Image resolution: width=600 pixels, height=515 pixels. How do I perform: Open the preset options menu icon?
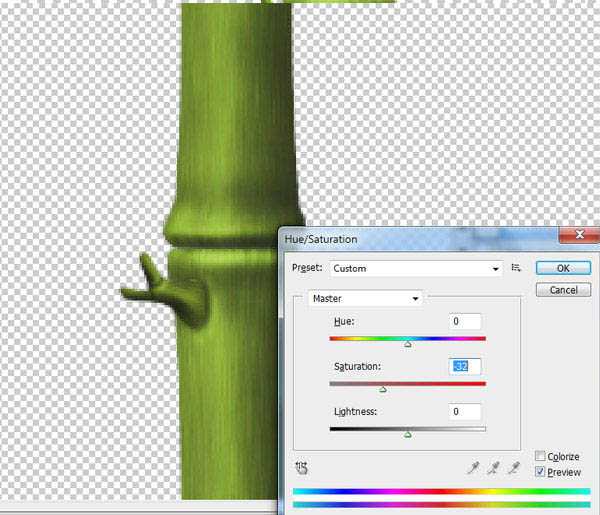[516, 268]
